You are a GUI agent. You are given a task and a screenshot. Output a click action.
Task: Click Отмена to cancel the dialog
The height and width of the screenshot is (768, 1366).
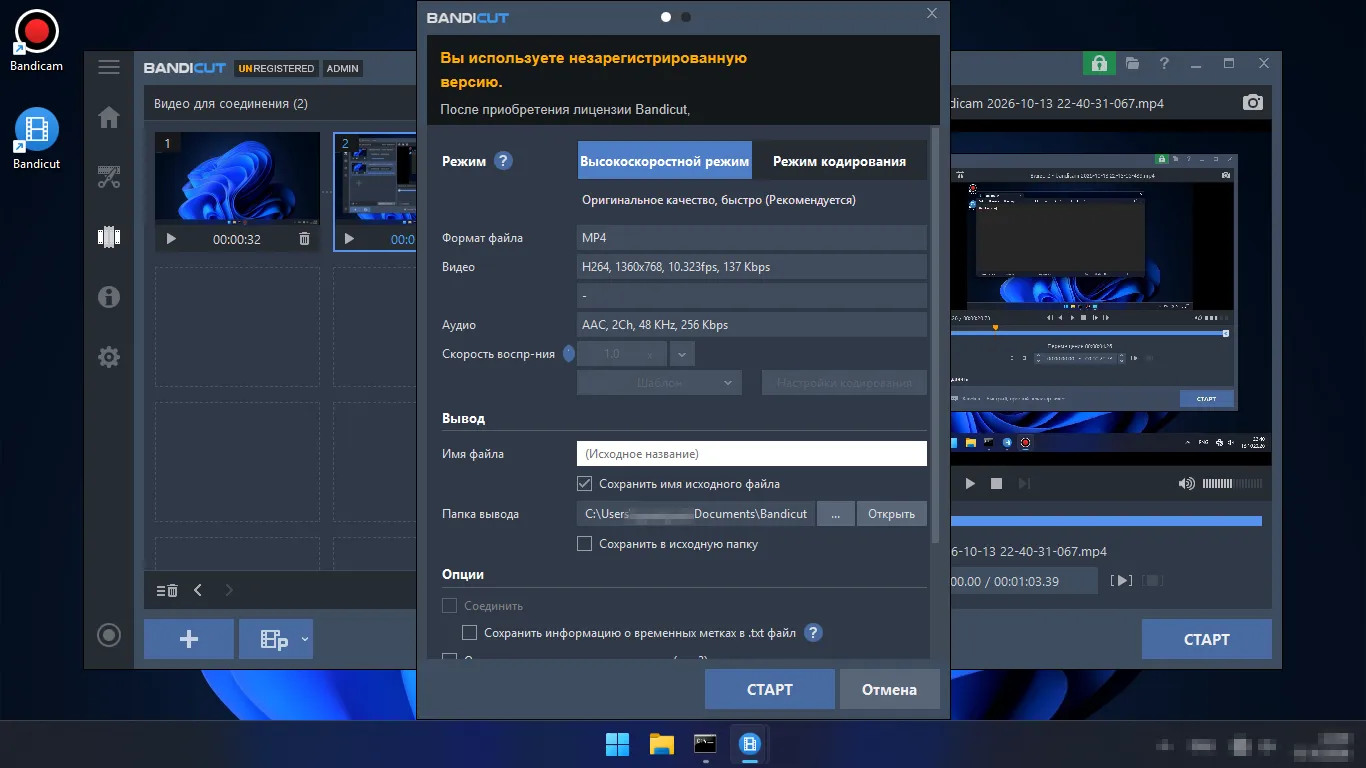click(889, 689)
